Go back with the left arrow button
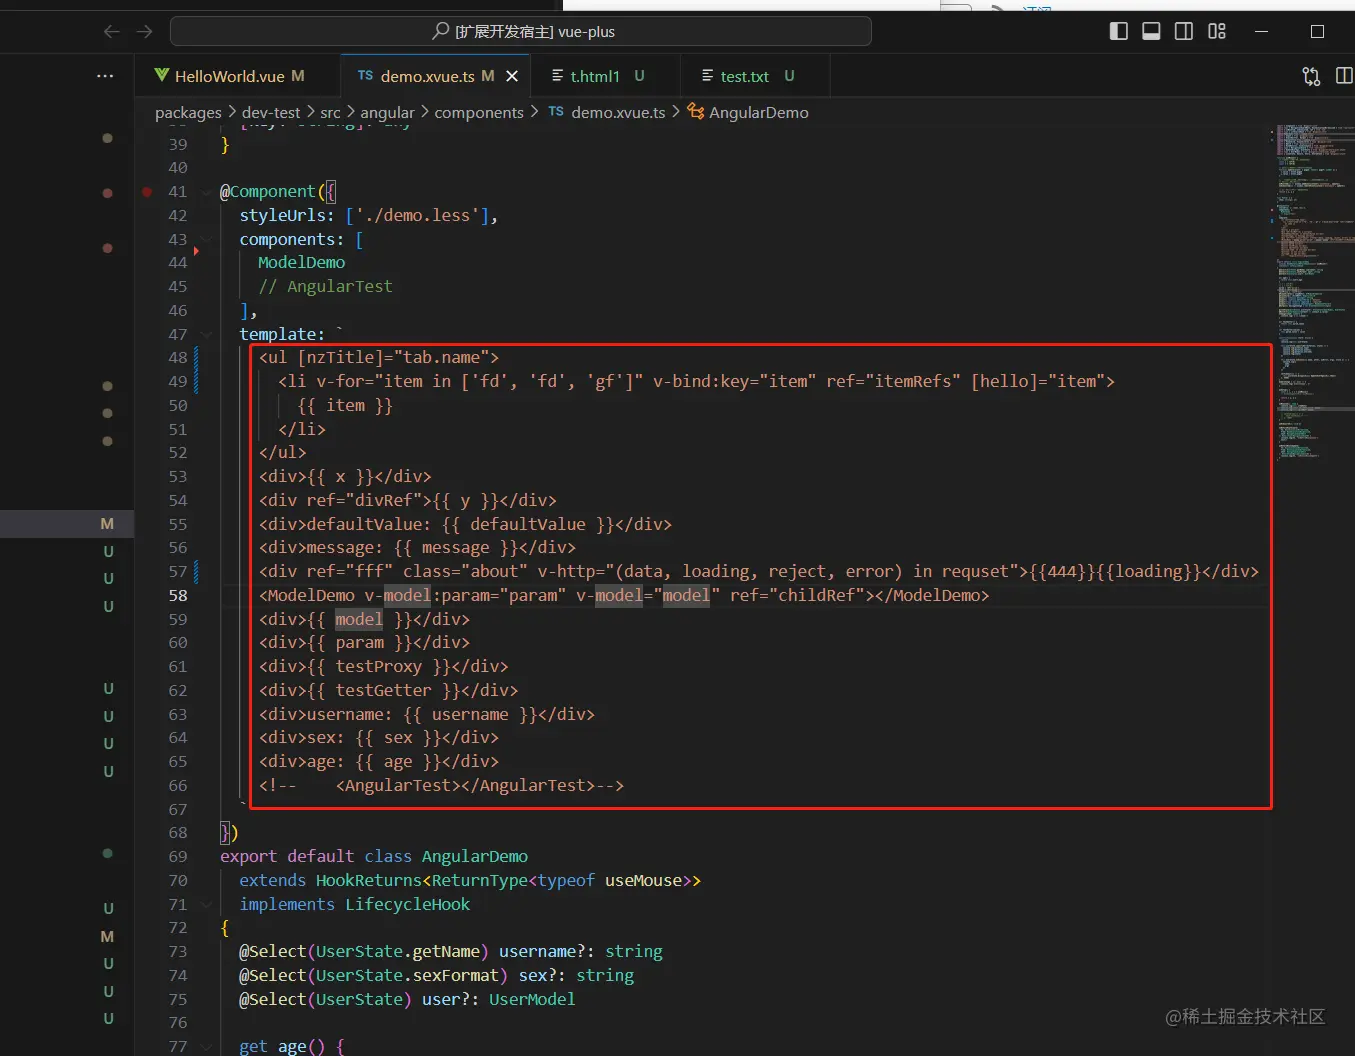 [111, 32]
